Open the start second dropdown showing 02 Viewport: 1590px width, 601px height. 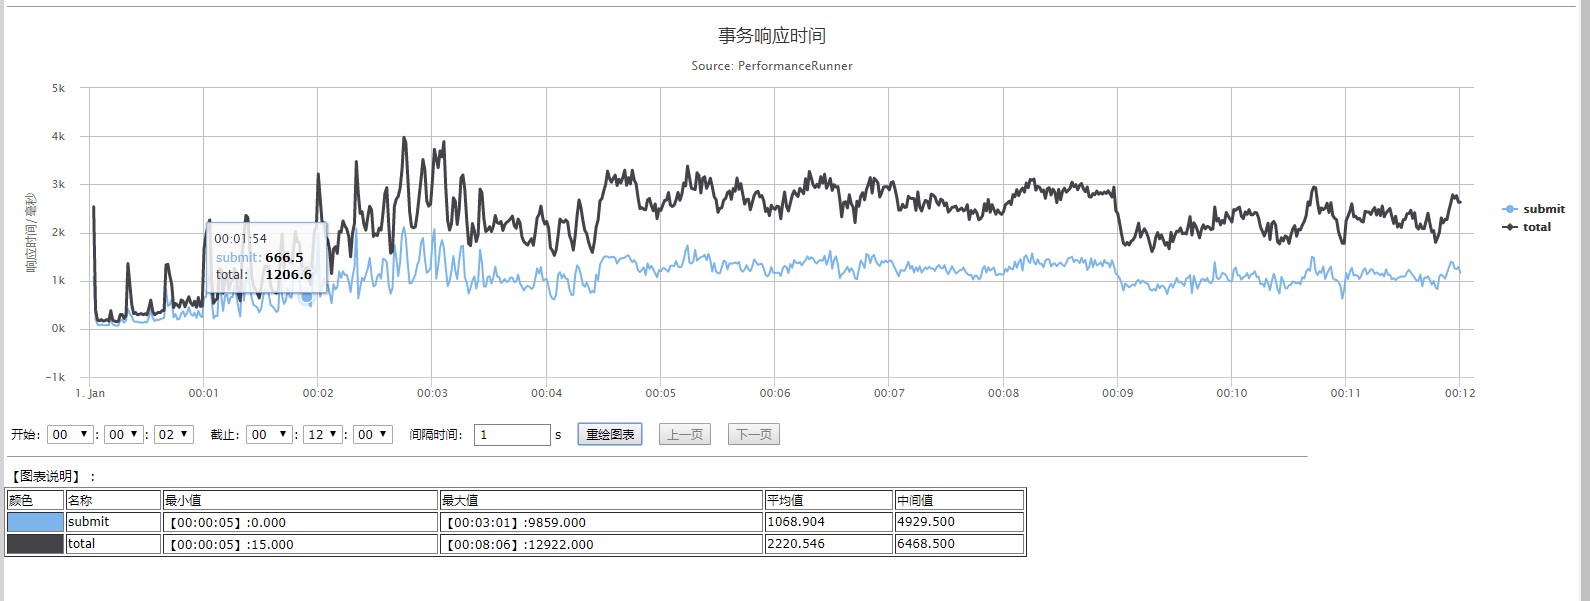tap(174, 435)
